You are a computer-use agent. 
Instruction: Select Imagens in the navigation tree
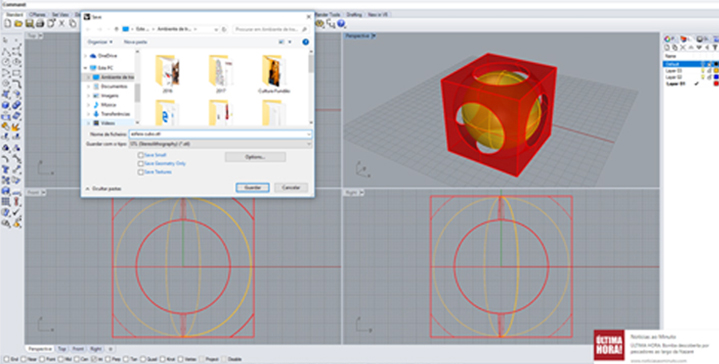click(x=110, y=95)
